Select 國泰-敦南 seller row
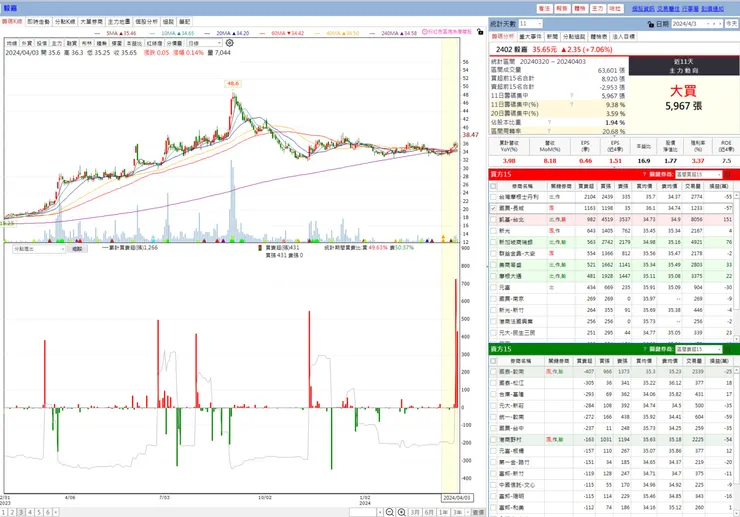Image resolution: width=740 pixels, height=517 pixels. click(611, 372)
